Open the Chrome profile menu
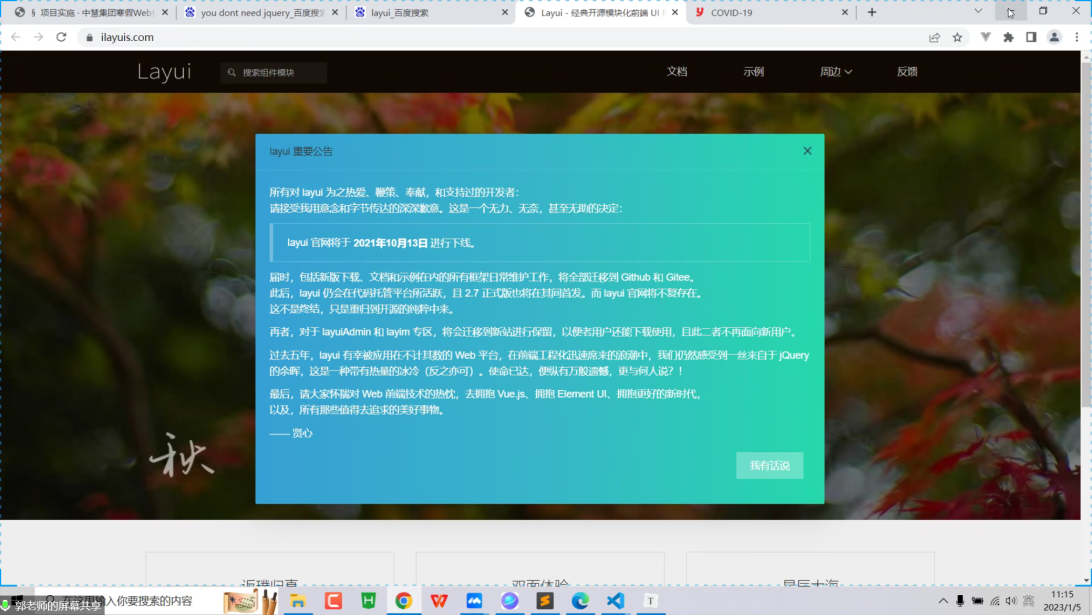 pos(1054,38)
